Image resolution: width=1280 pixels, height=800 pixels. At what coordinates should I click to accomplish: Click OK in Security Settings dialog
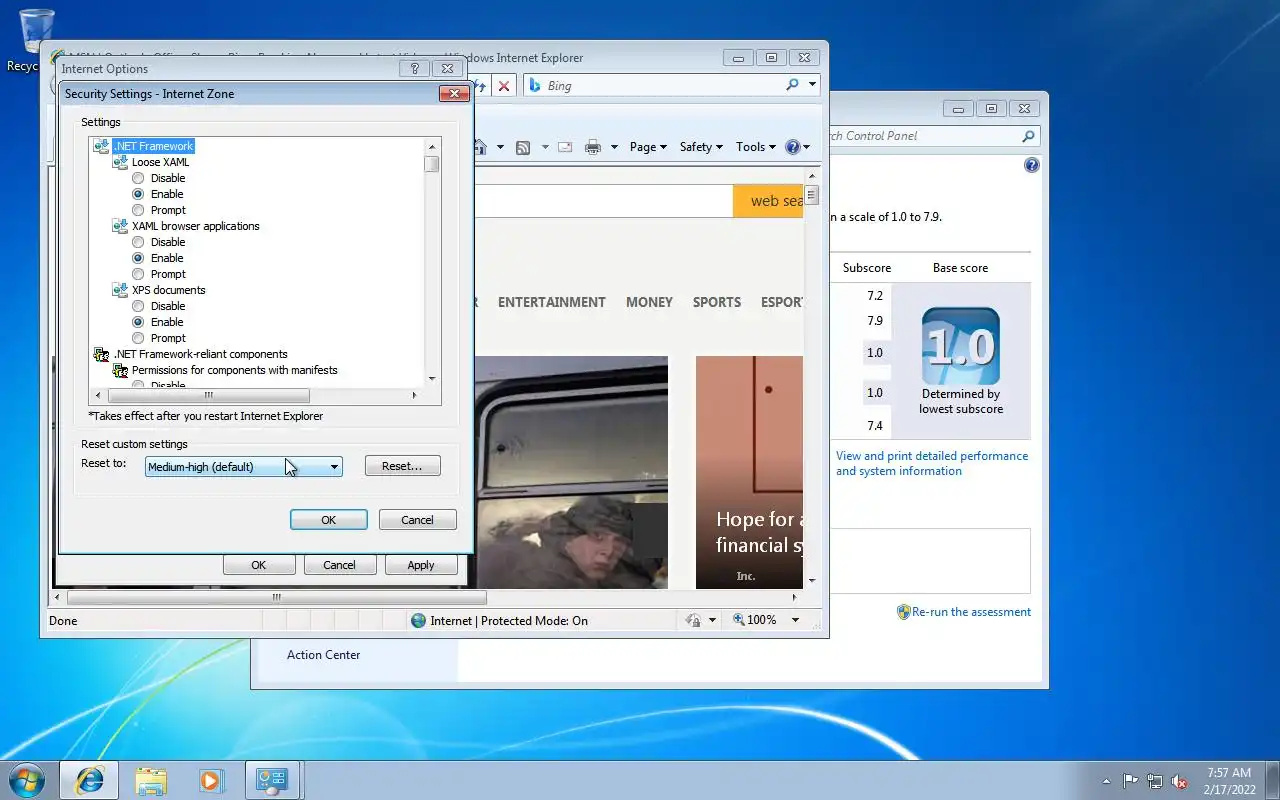(x=328, y=520)
